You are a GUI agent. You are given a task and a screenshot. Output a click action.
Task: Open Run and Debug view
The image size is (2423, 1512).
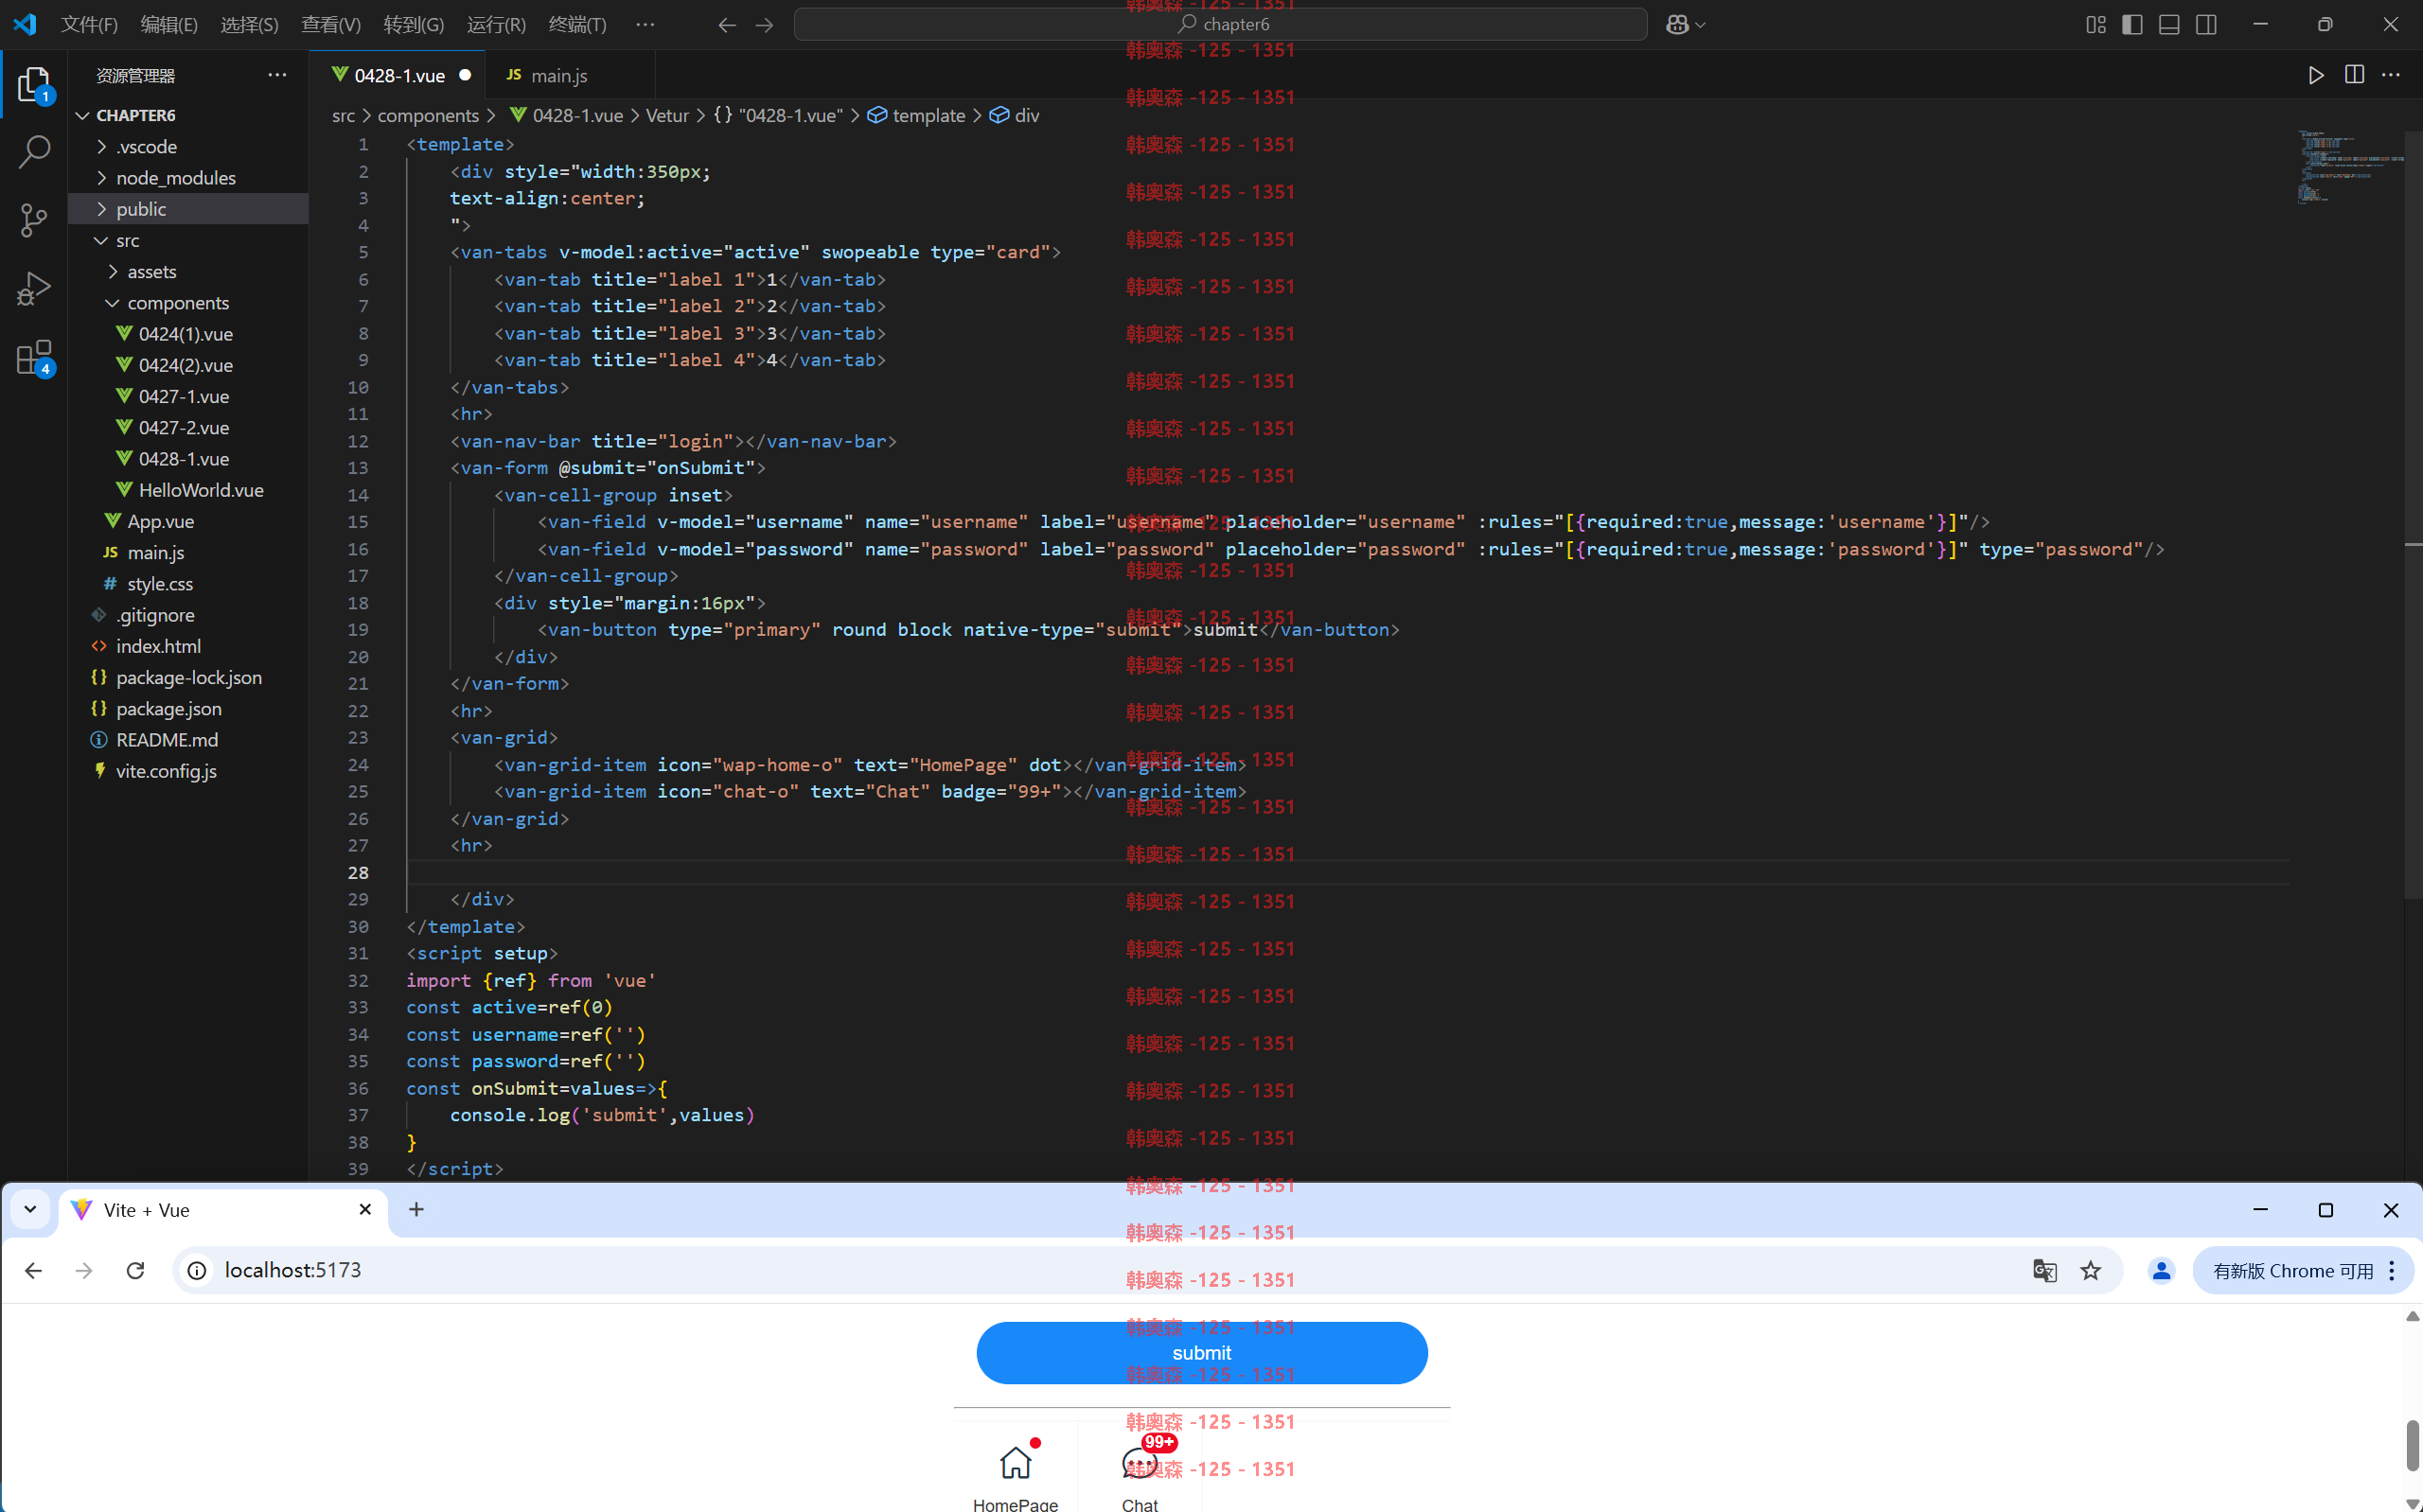pos(34,288)
